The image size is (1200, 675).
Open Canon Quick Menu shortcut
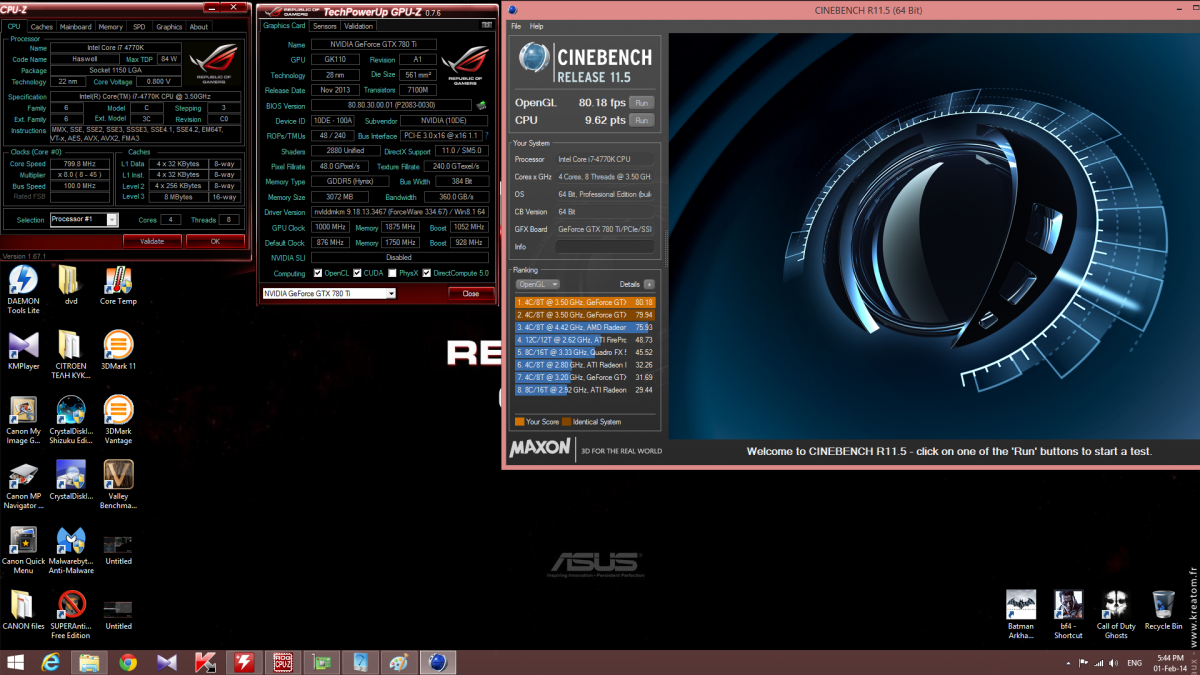(23, 552)
